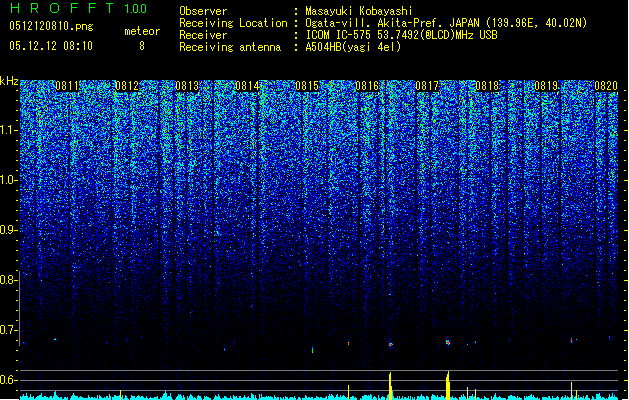Screen dimensions: 629x400
Task: Click the 0813 time marker
Action: [x=187, y=86]
